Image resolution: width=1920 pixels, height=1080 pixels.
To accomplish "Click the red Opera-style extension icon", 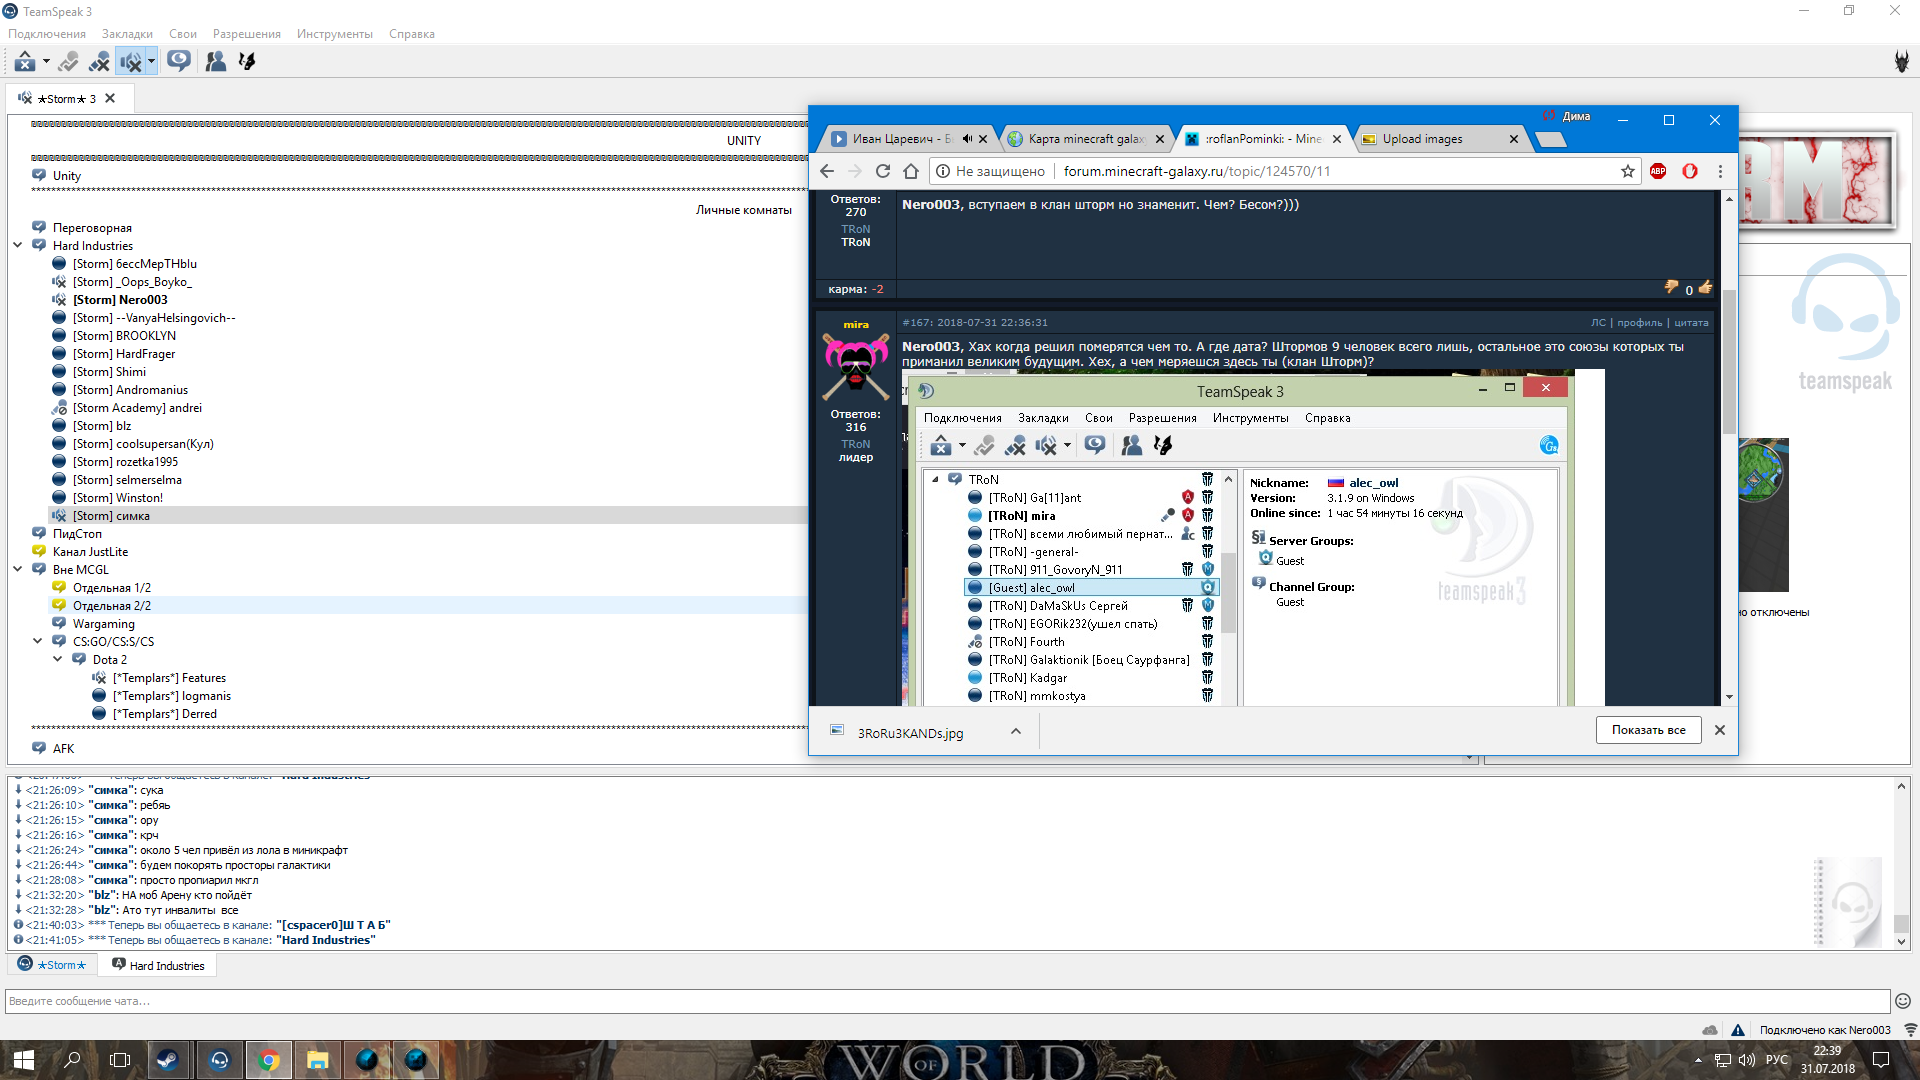I will 1690,171.
